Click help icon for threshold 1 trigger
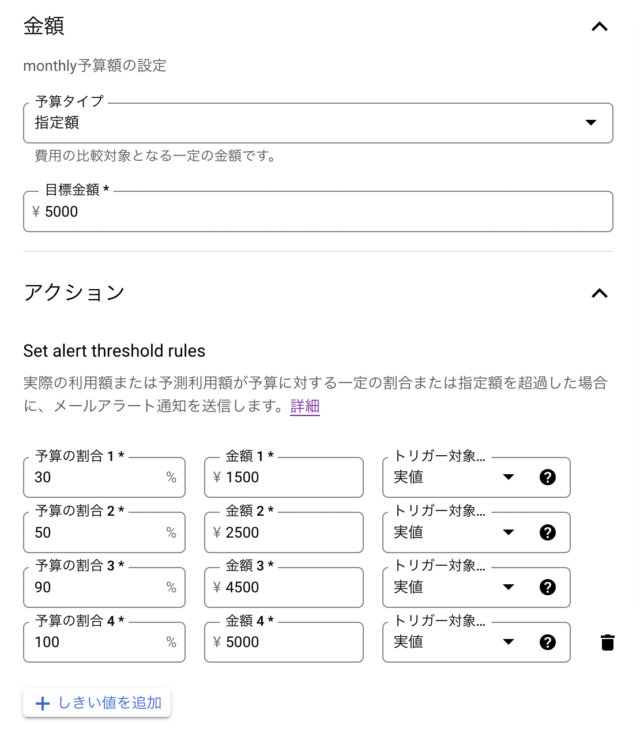 pos(547,477)
